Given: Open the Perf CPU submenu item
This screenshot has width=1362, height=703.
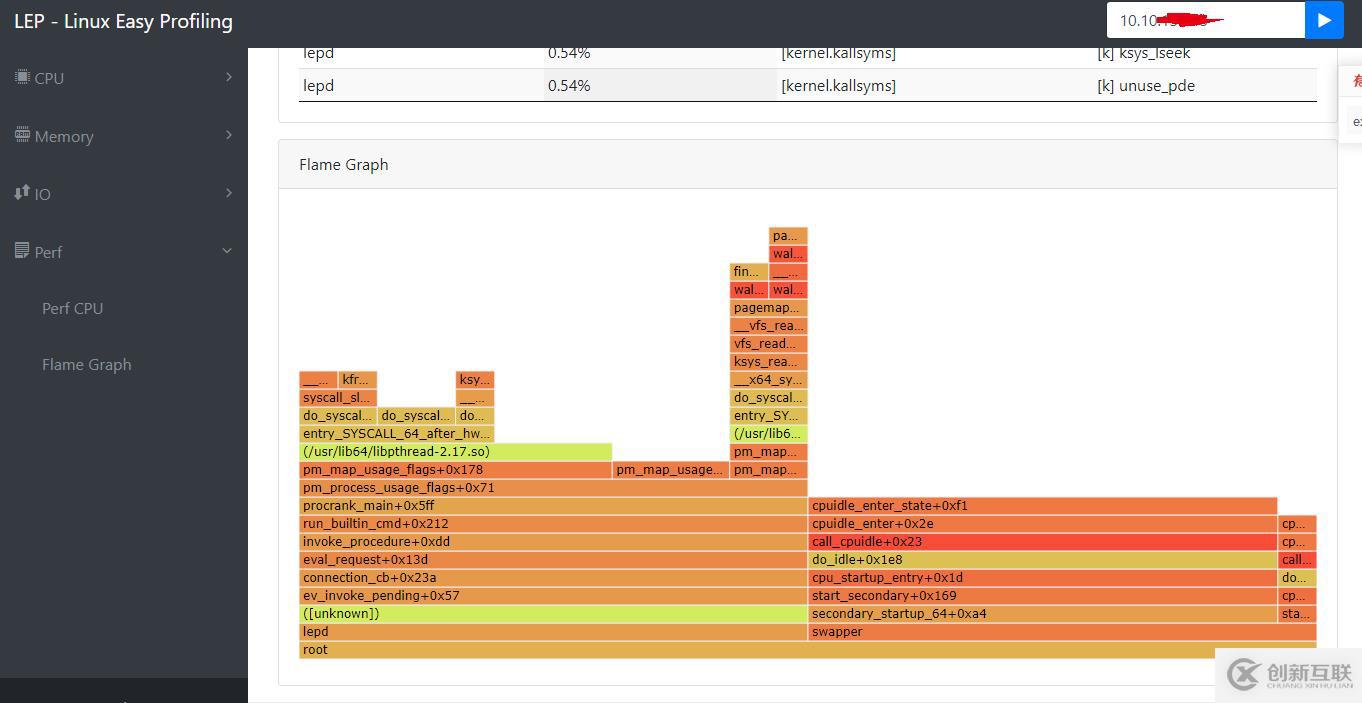Looking at the screenshot, I should (x=72, y=308).
